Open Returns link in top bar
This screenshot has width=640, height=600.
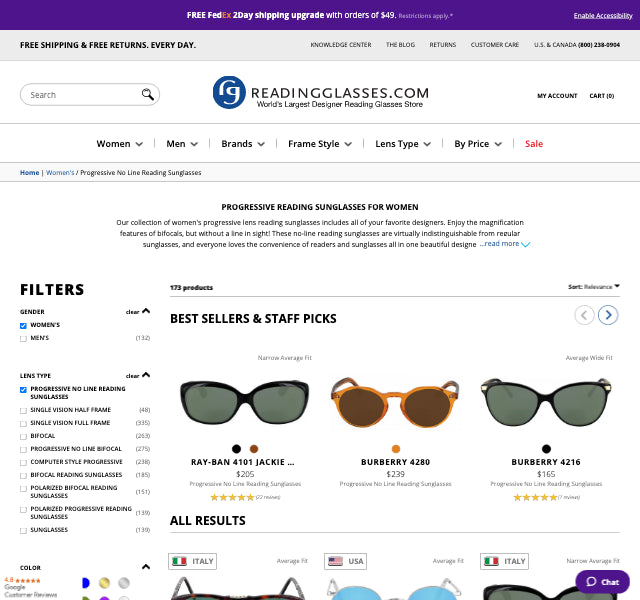coord(442,44)
